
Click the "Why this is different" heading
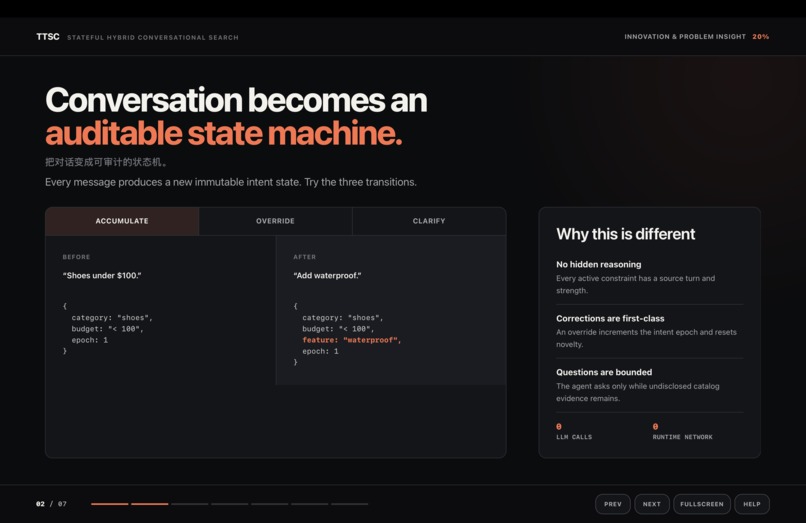[x=626, y=234]
